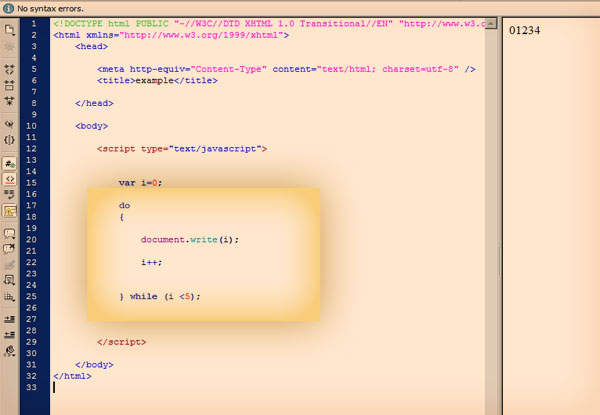
Task: Toggle Syntax Error Alerts in Info Bar
Action: 9,210
